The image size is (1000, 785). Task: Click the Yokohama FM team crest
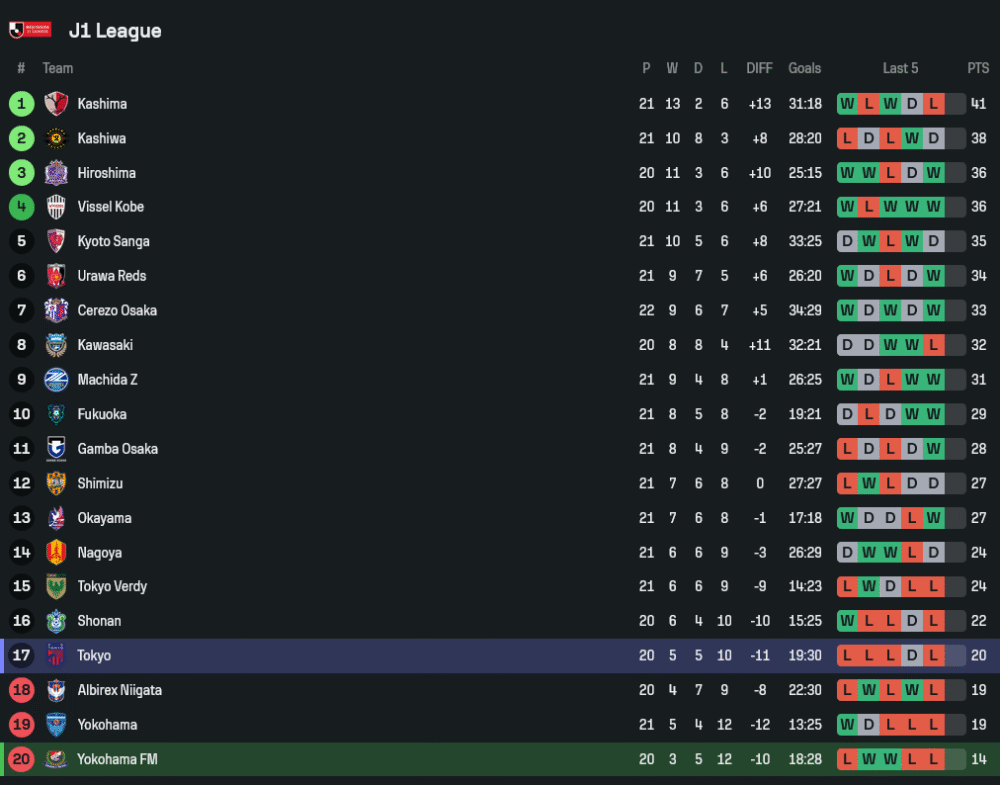click(x=56, y=759)
